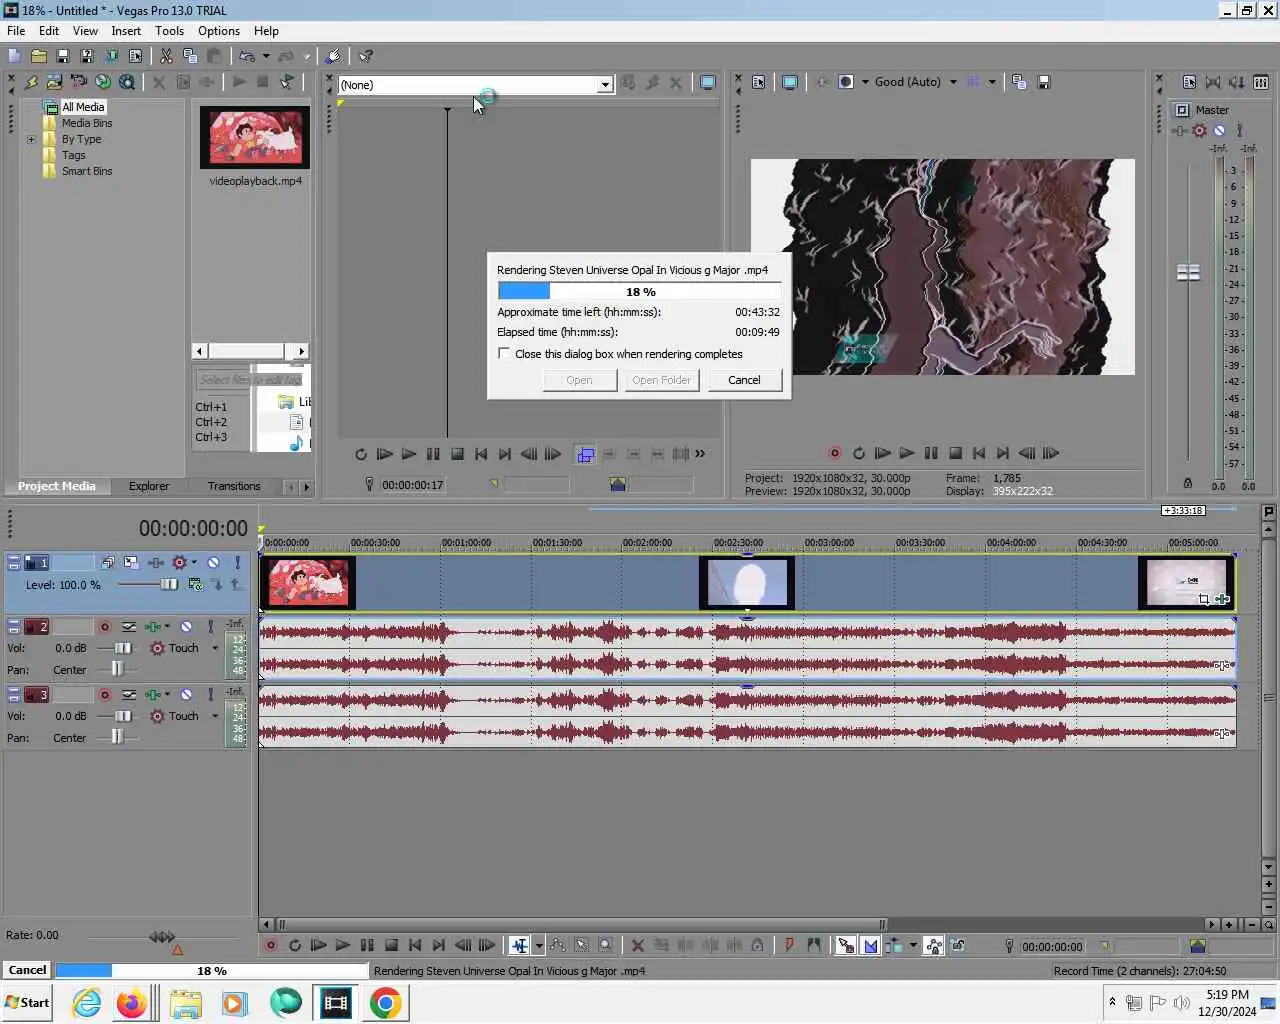The height and width of the screenshot is (1024, 1280).
Task: Open the Trimmer (None) media dropdown
Action: 605,85
